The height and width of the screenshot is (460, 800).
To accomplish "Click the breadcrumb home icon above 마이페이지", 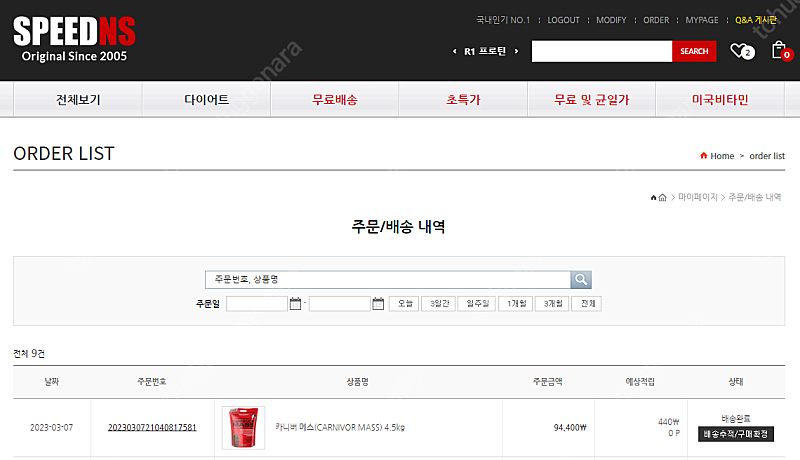I will point(662,198).
